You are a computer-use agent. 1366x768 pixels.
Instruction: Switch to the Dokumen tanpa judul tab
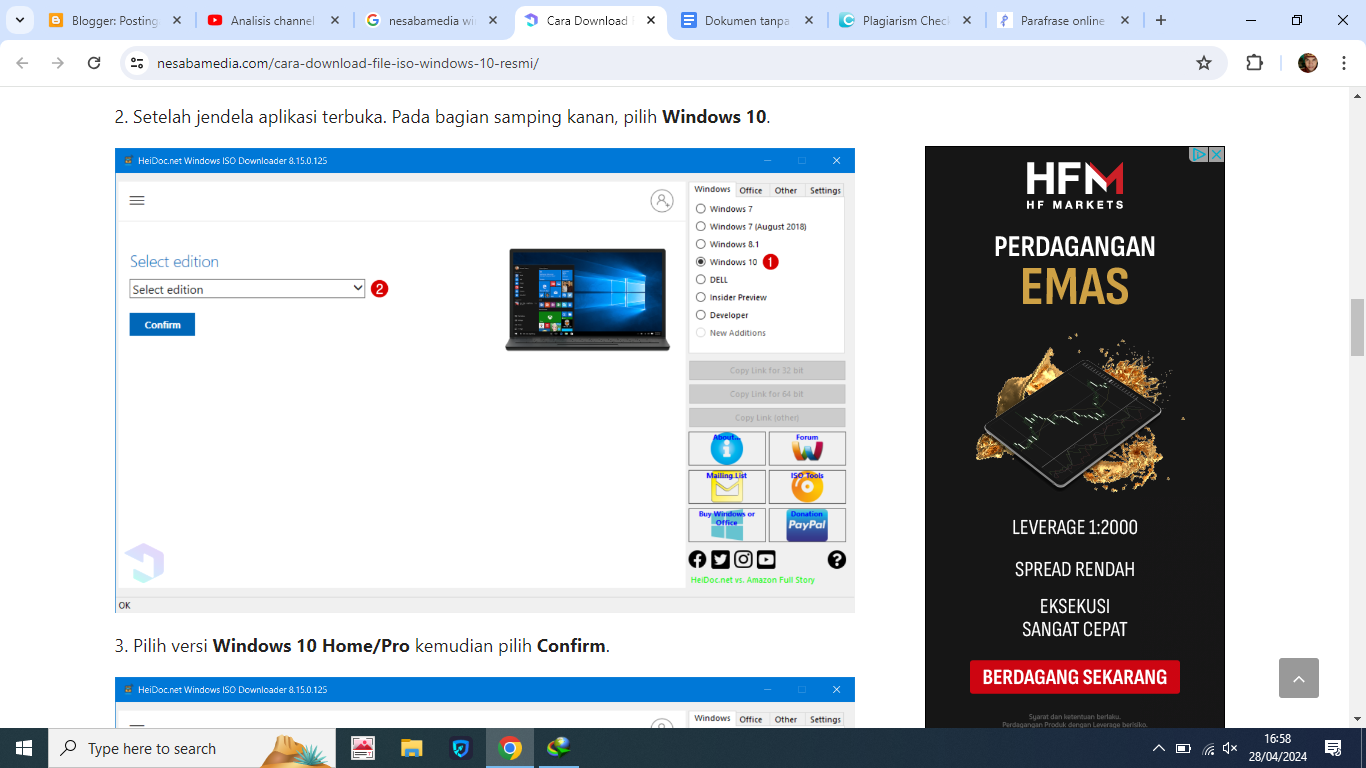[x=748, y=20]
